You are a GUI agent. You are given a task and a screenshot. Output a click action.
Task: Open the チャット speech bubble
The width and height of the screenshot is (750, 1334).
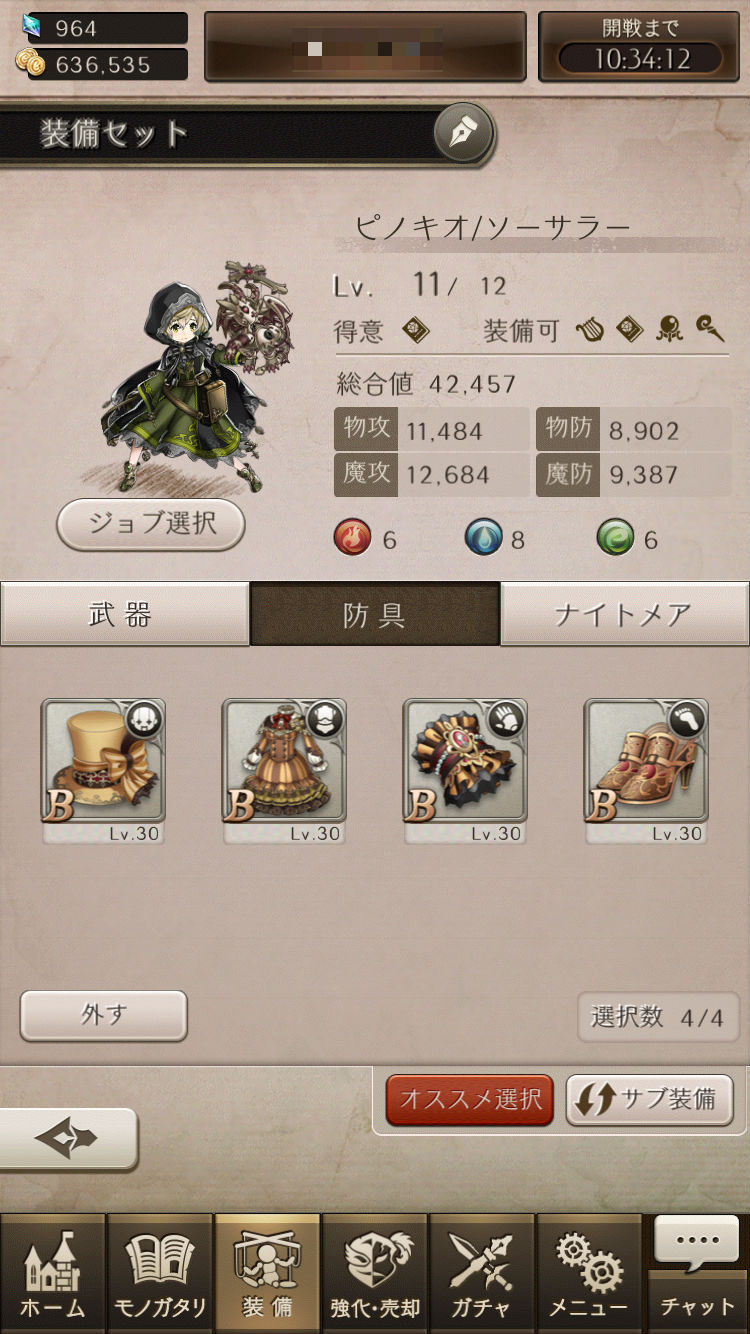click(x=697, y=1273)
